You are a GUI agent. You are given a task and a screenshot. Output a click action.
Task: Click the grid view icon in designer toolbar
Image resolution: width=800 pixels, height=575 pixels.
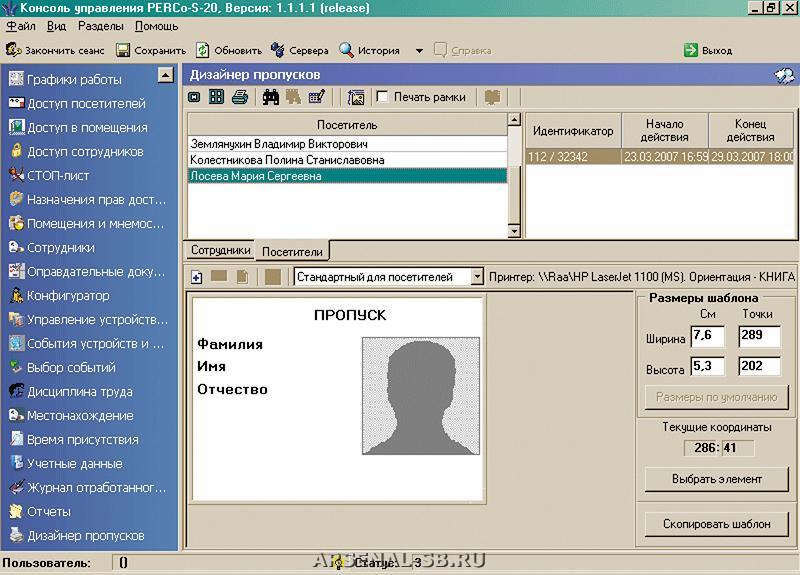coord(216,97)
